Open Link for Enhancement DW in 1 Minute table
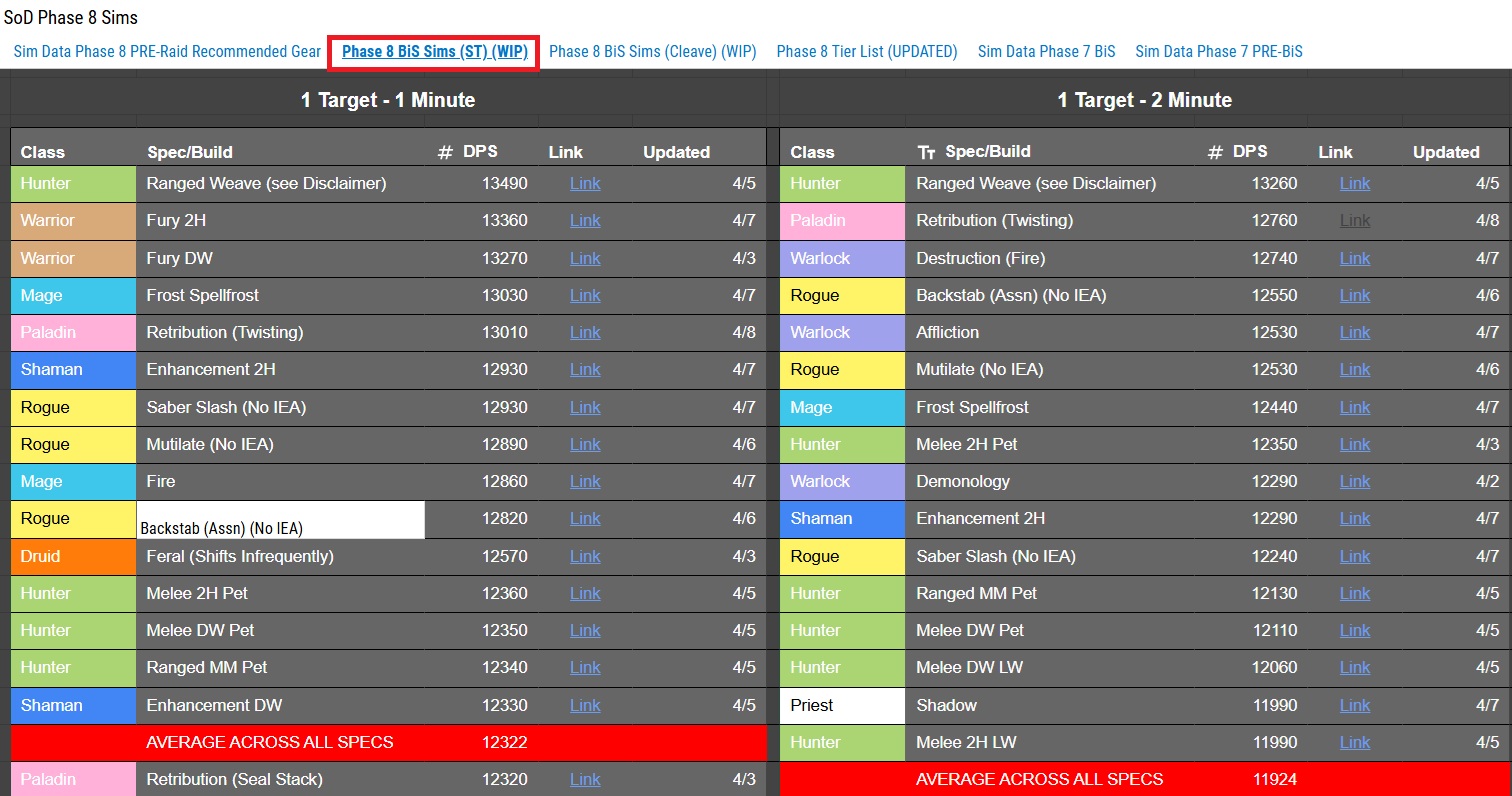Image resolution: width=1512 pixels, height=796 pixels. tap(585, 705)
